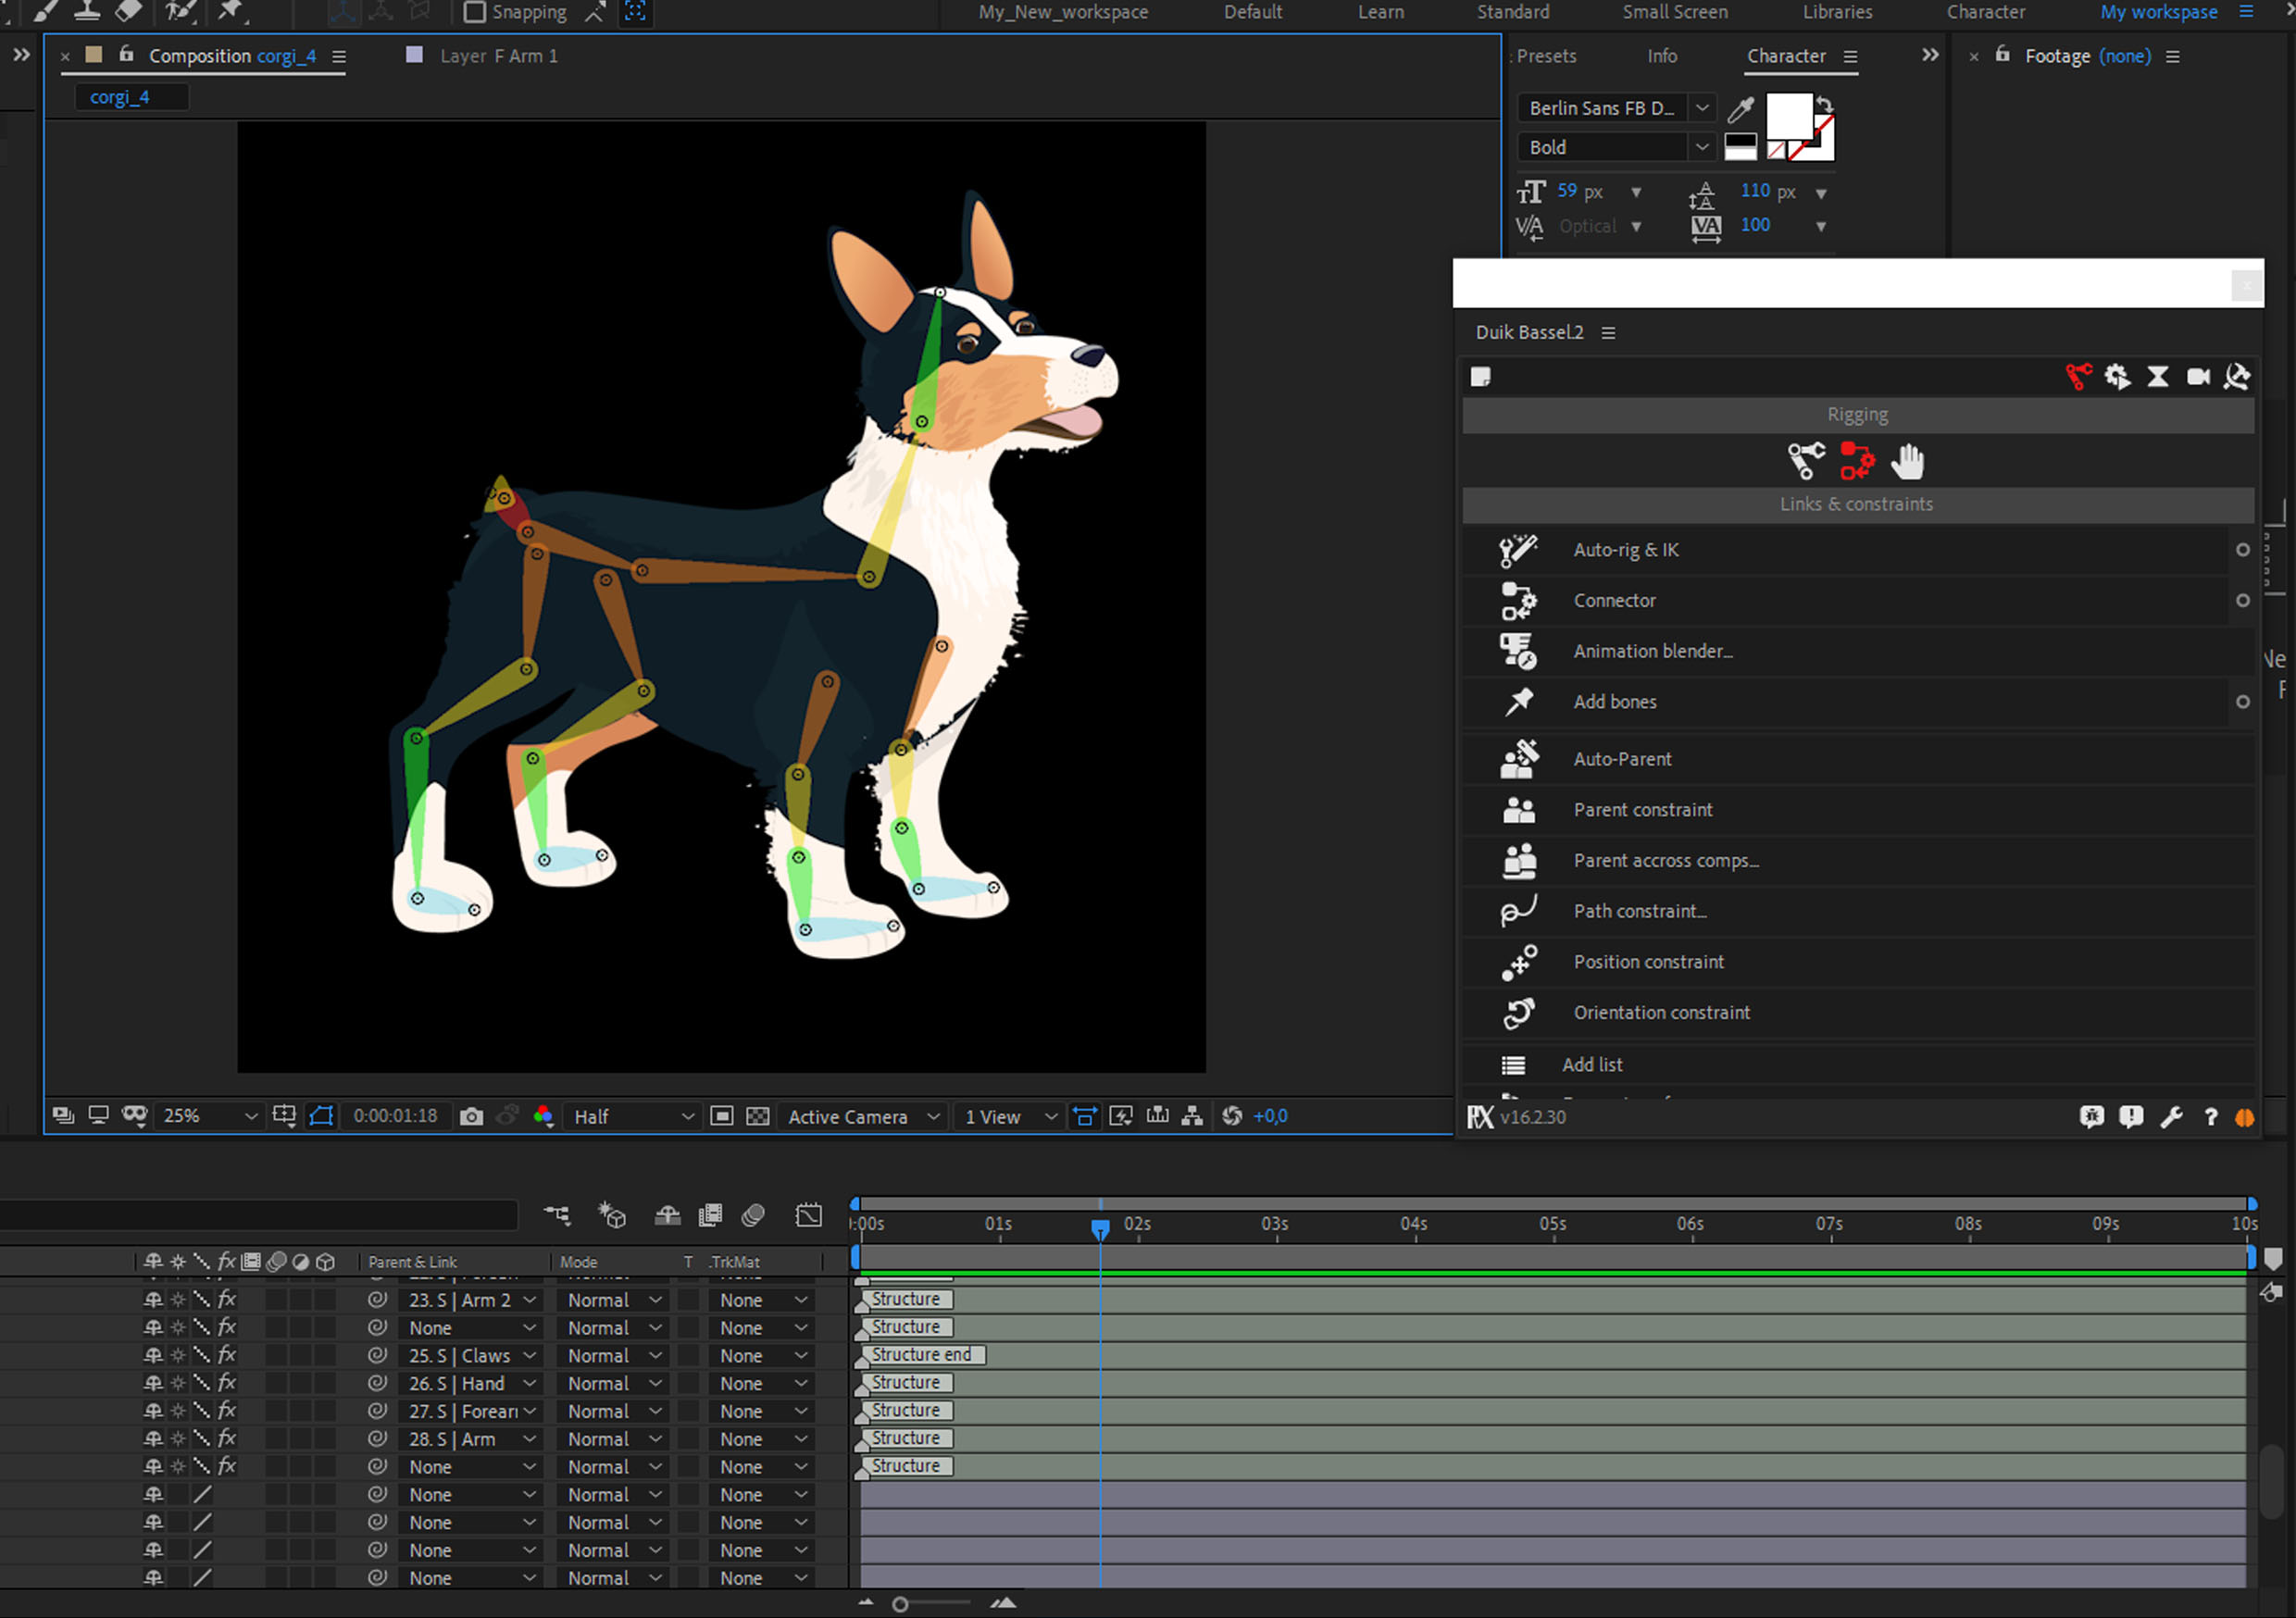Toggle transparency grid in the viewer
The width and height of the screenshot is (2296, 1618).
click(x=758, y=1116)
